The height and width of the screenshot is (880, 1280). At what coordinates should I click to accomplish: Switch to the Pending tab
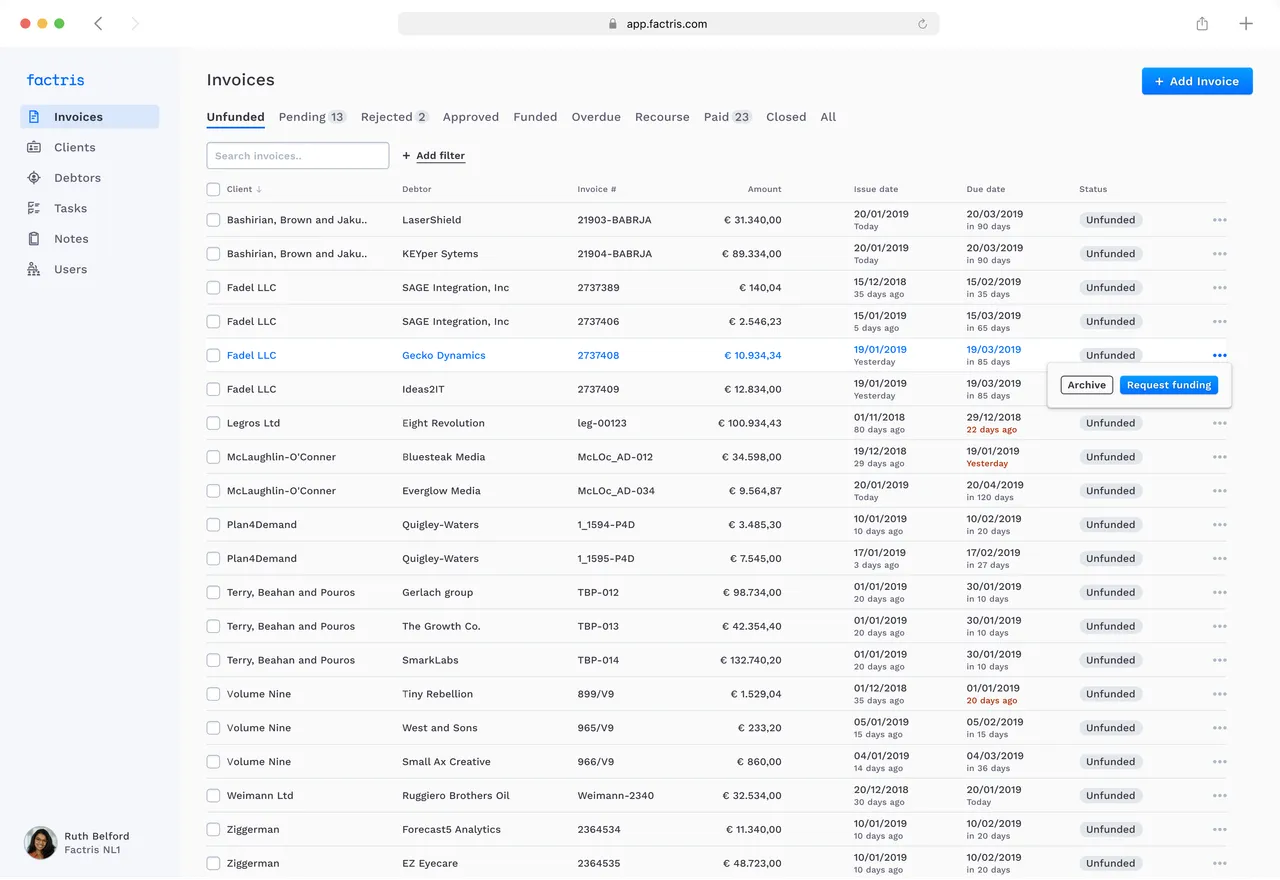pos(312,117)
